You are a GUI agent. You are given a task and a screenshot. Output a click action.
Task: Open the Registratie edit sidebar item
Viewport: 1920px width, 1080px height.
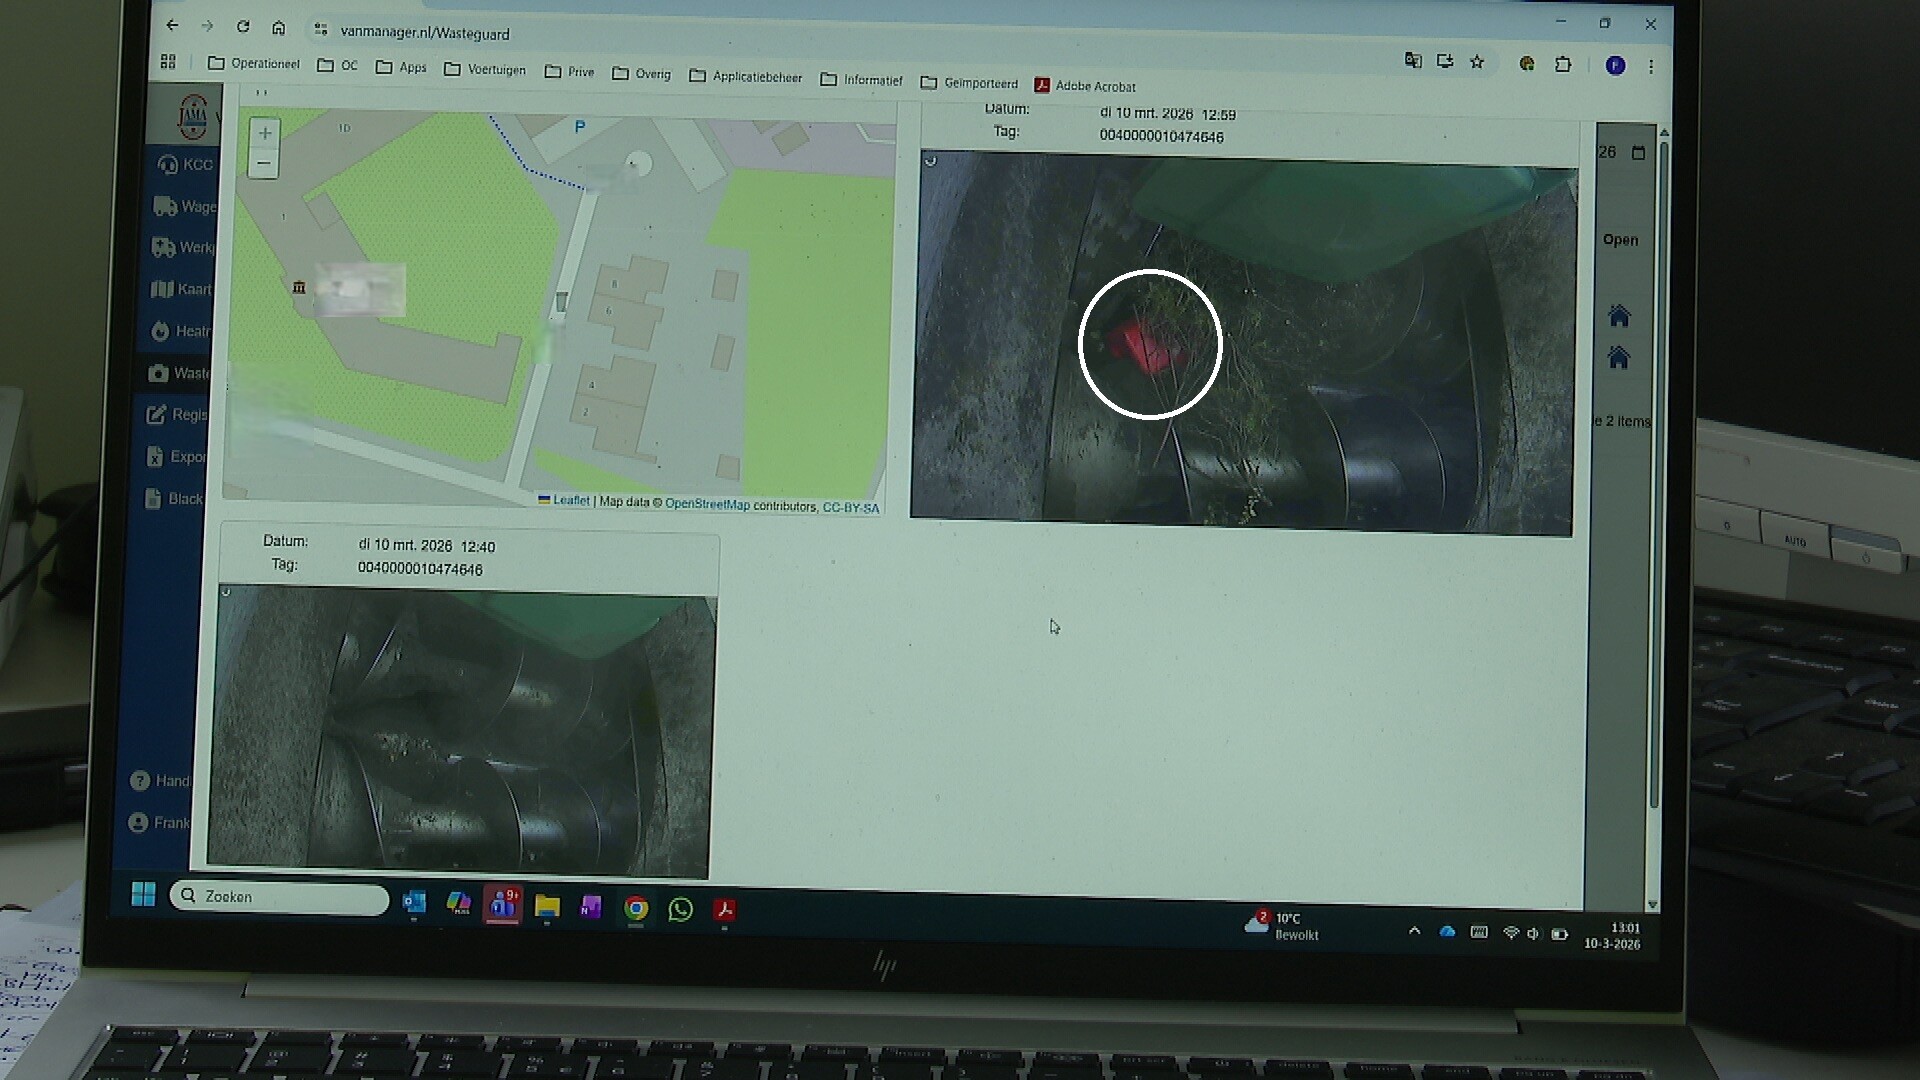tap(178, 414)
